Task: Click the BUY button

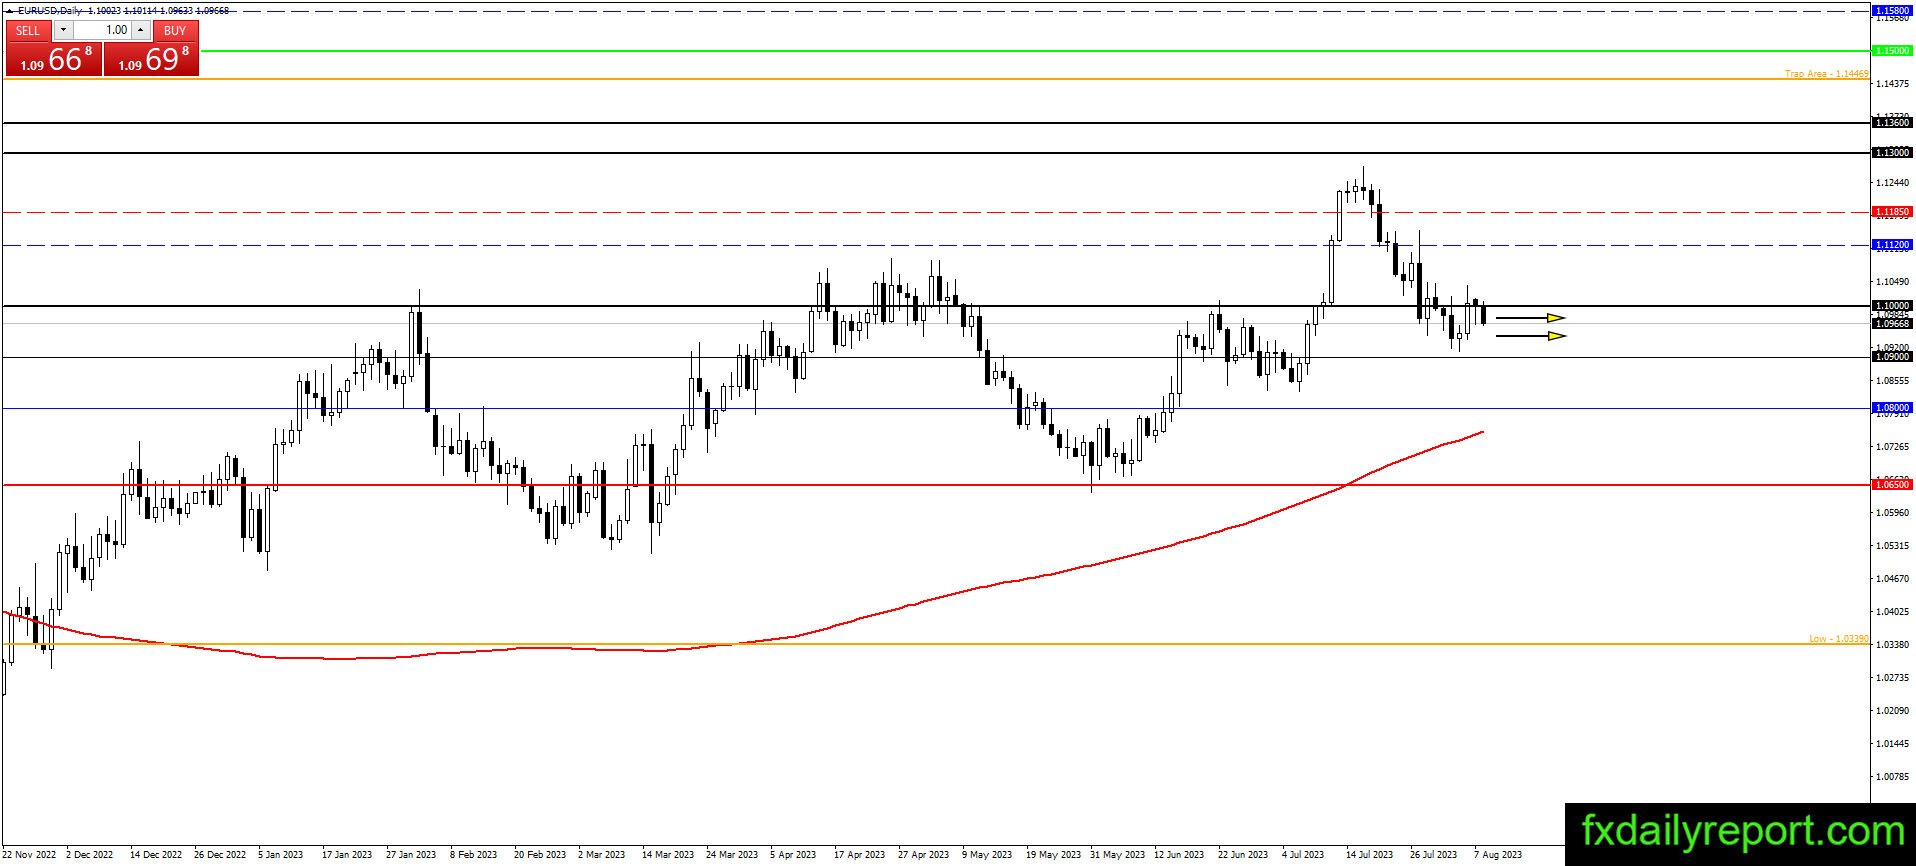Action: pyautogui.click(x=175, y=31)
